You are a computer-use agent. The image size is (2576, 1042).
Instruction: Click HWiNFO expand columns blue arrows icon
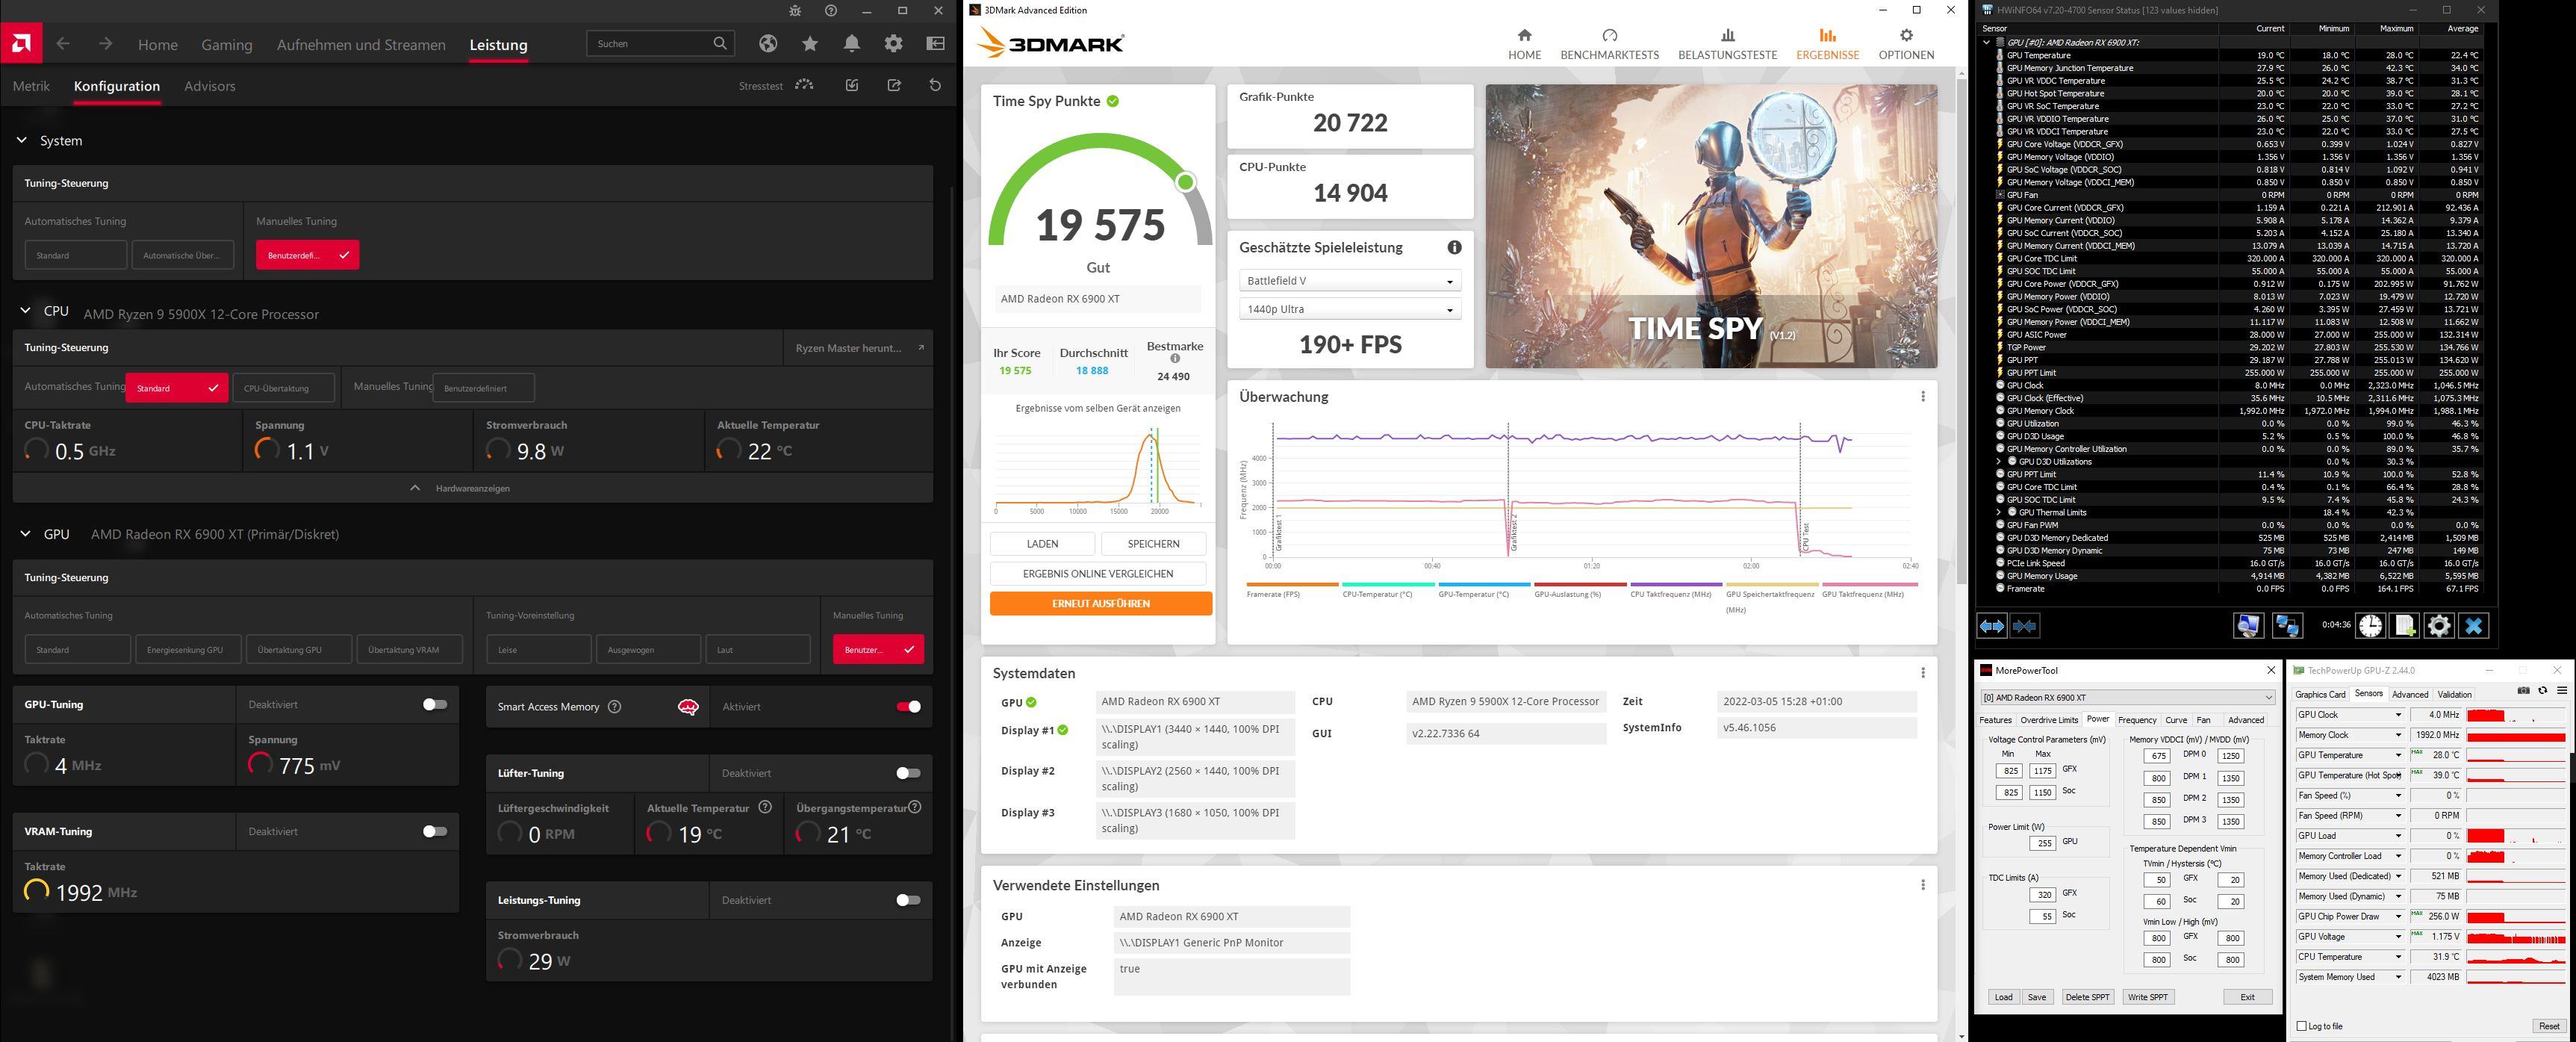pos(1991,626)
